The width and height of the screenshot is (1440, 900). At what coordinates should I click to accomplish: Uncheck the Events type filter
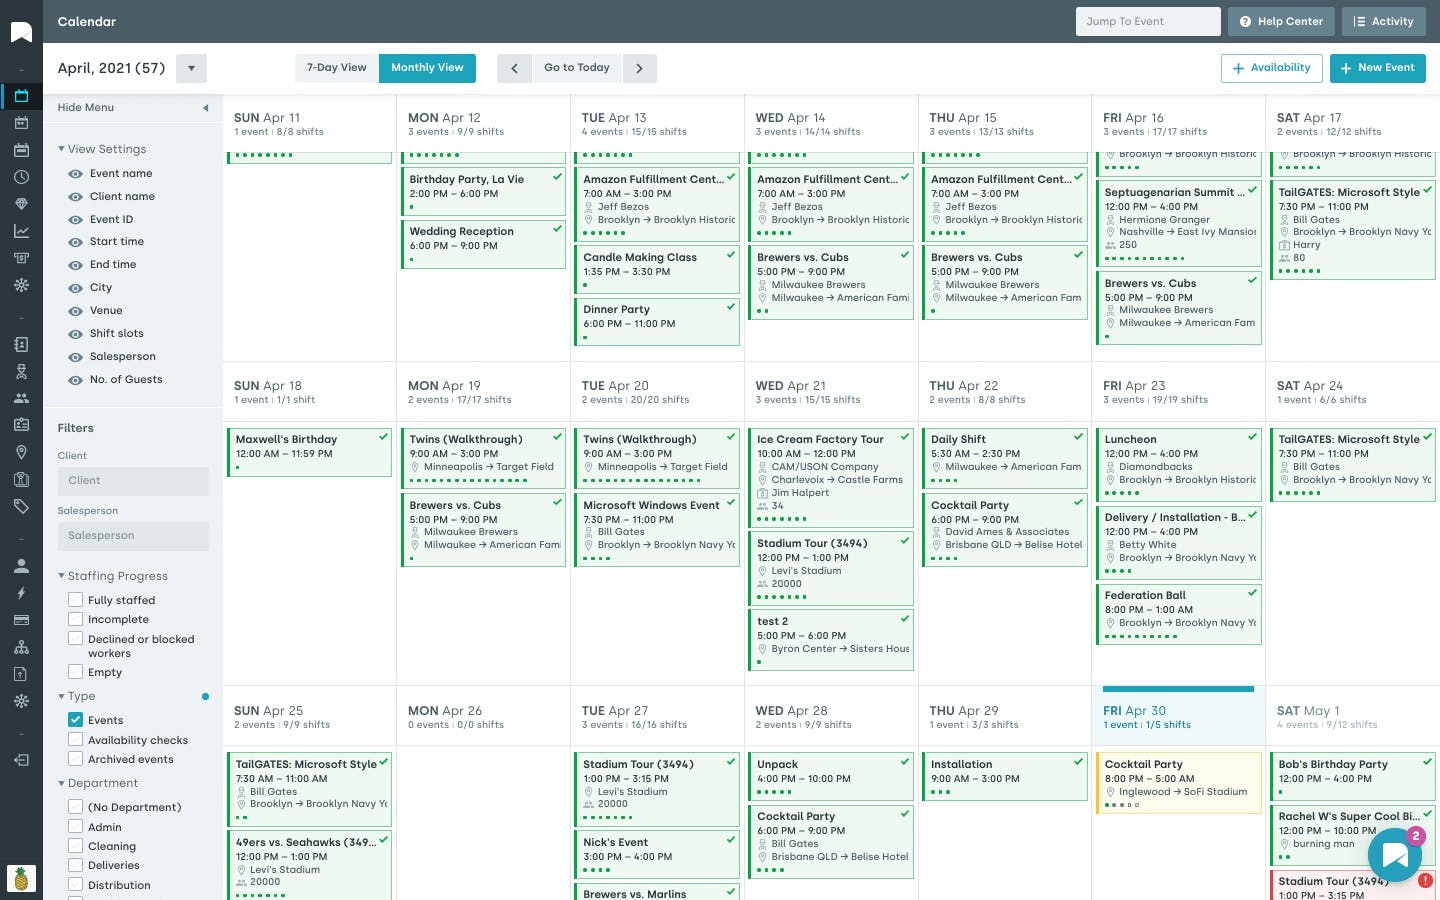(76, 719)
